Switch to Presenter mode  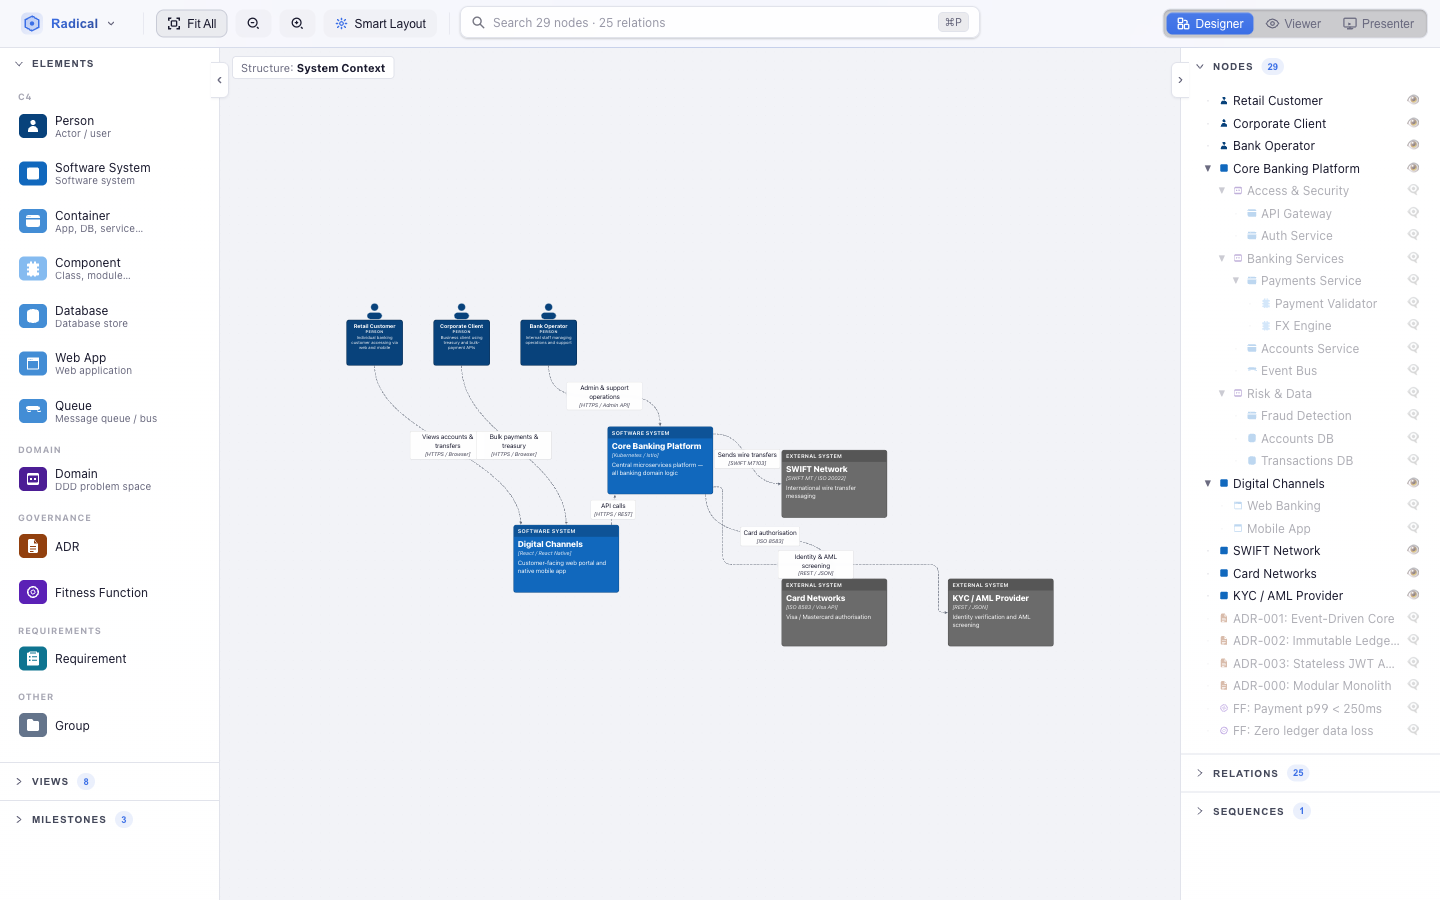pyautogui.click(x=1379, y=23)
